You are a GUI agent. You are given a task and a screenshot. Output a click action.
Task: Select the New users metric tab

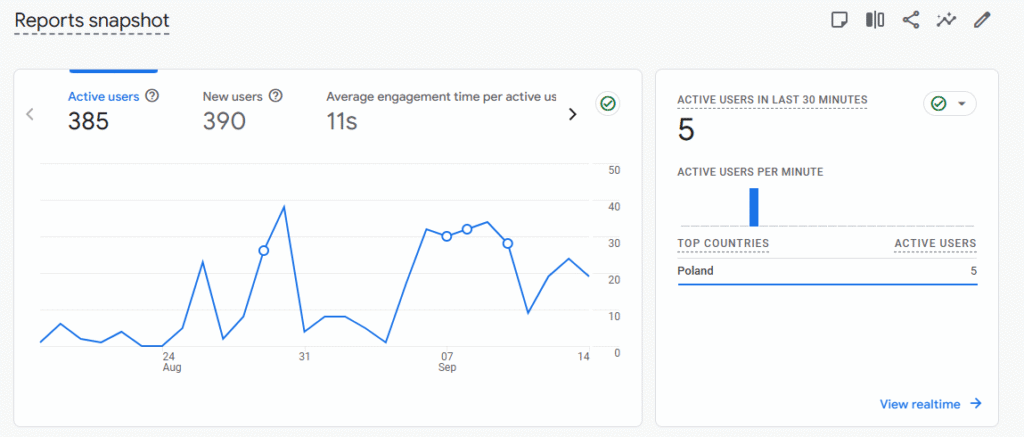coord(233,110)
